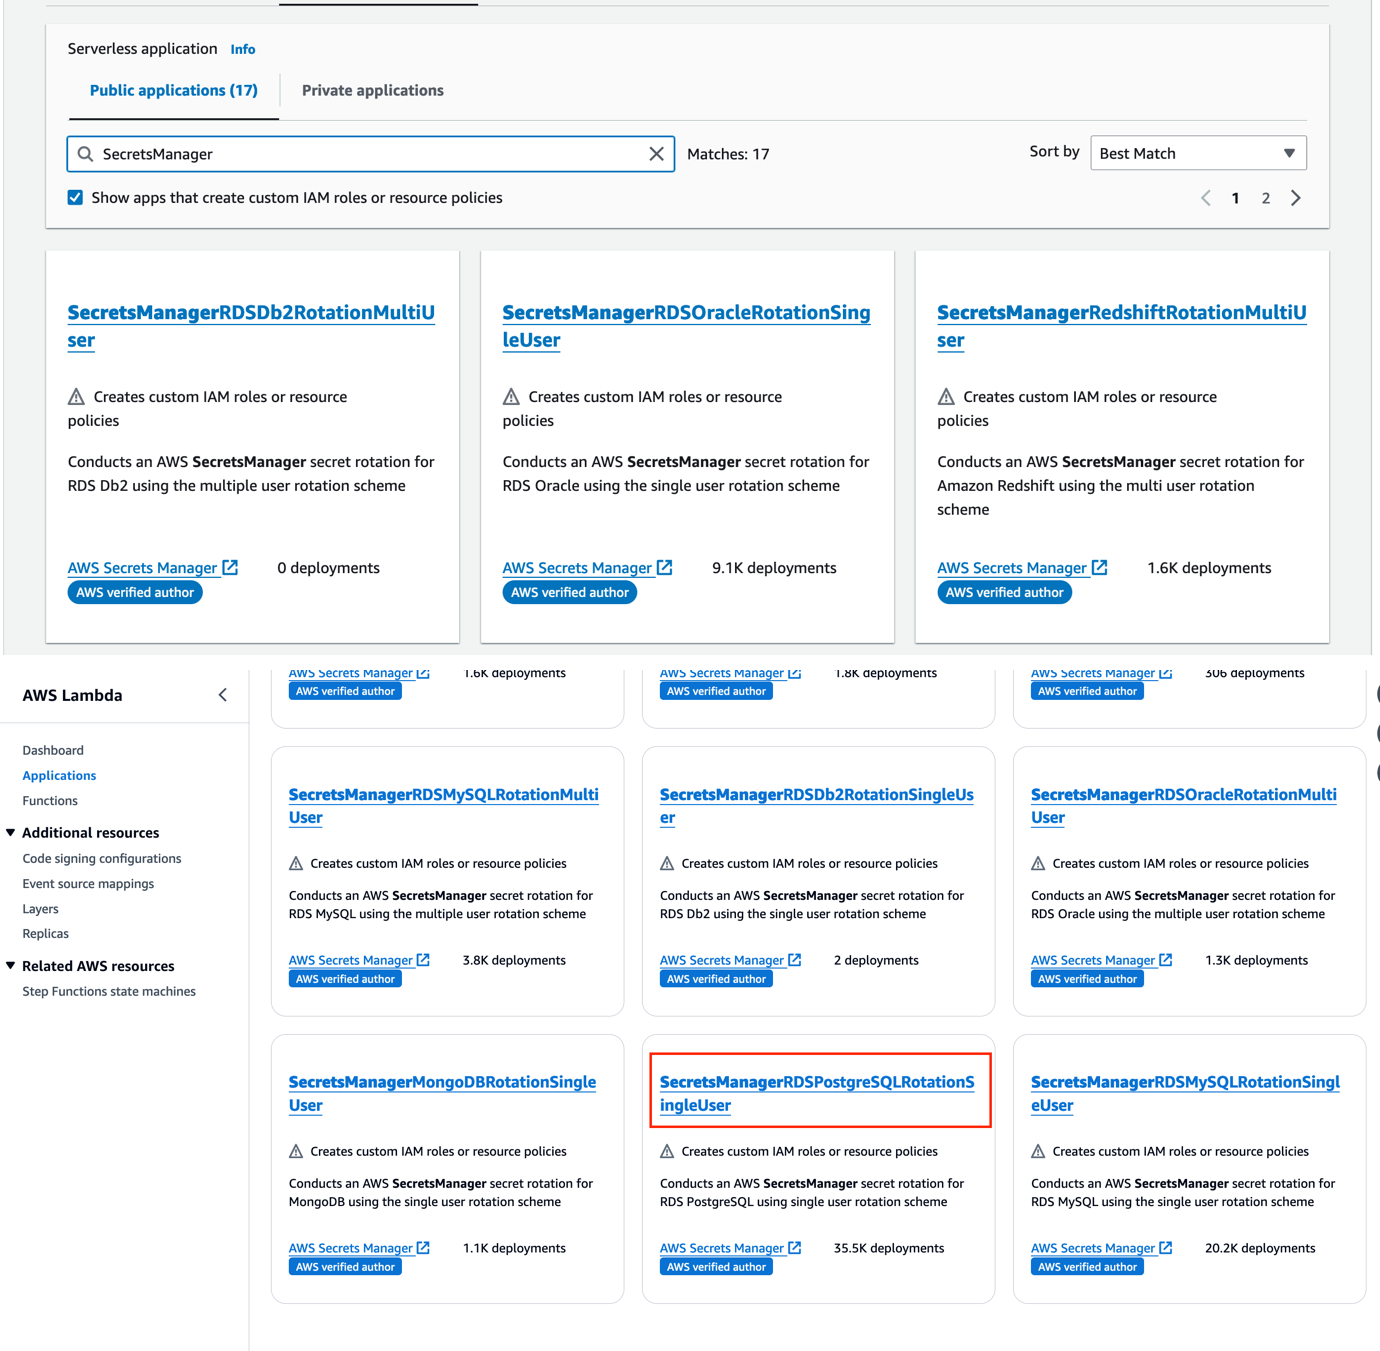Click the AWS verified author badge under RedshiftRotationMultiUser
The width and height of the screenshot is (1380, 1351).
1004,591
